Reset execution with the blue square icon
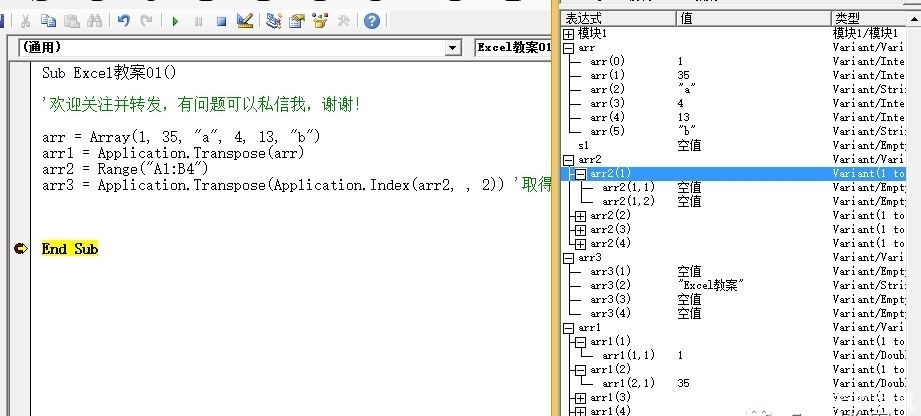 pyautogui.click(x=221, y=22)
